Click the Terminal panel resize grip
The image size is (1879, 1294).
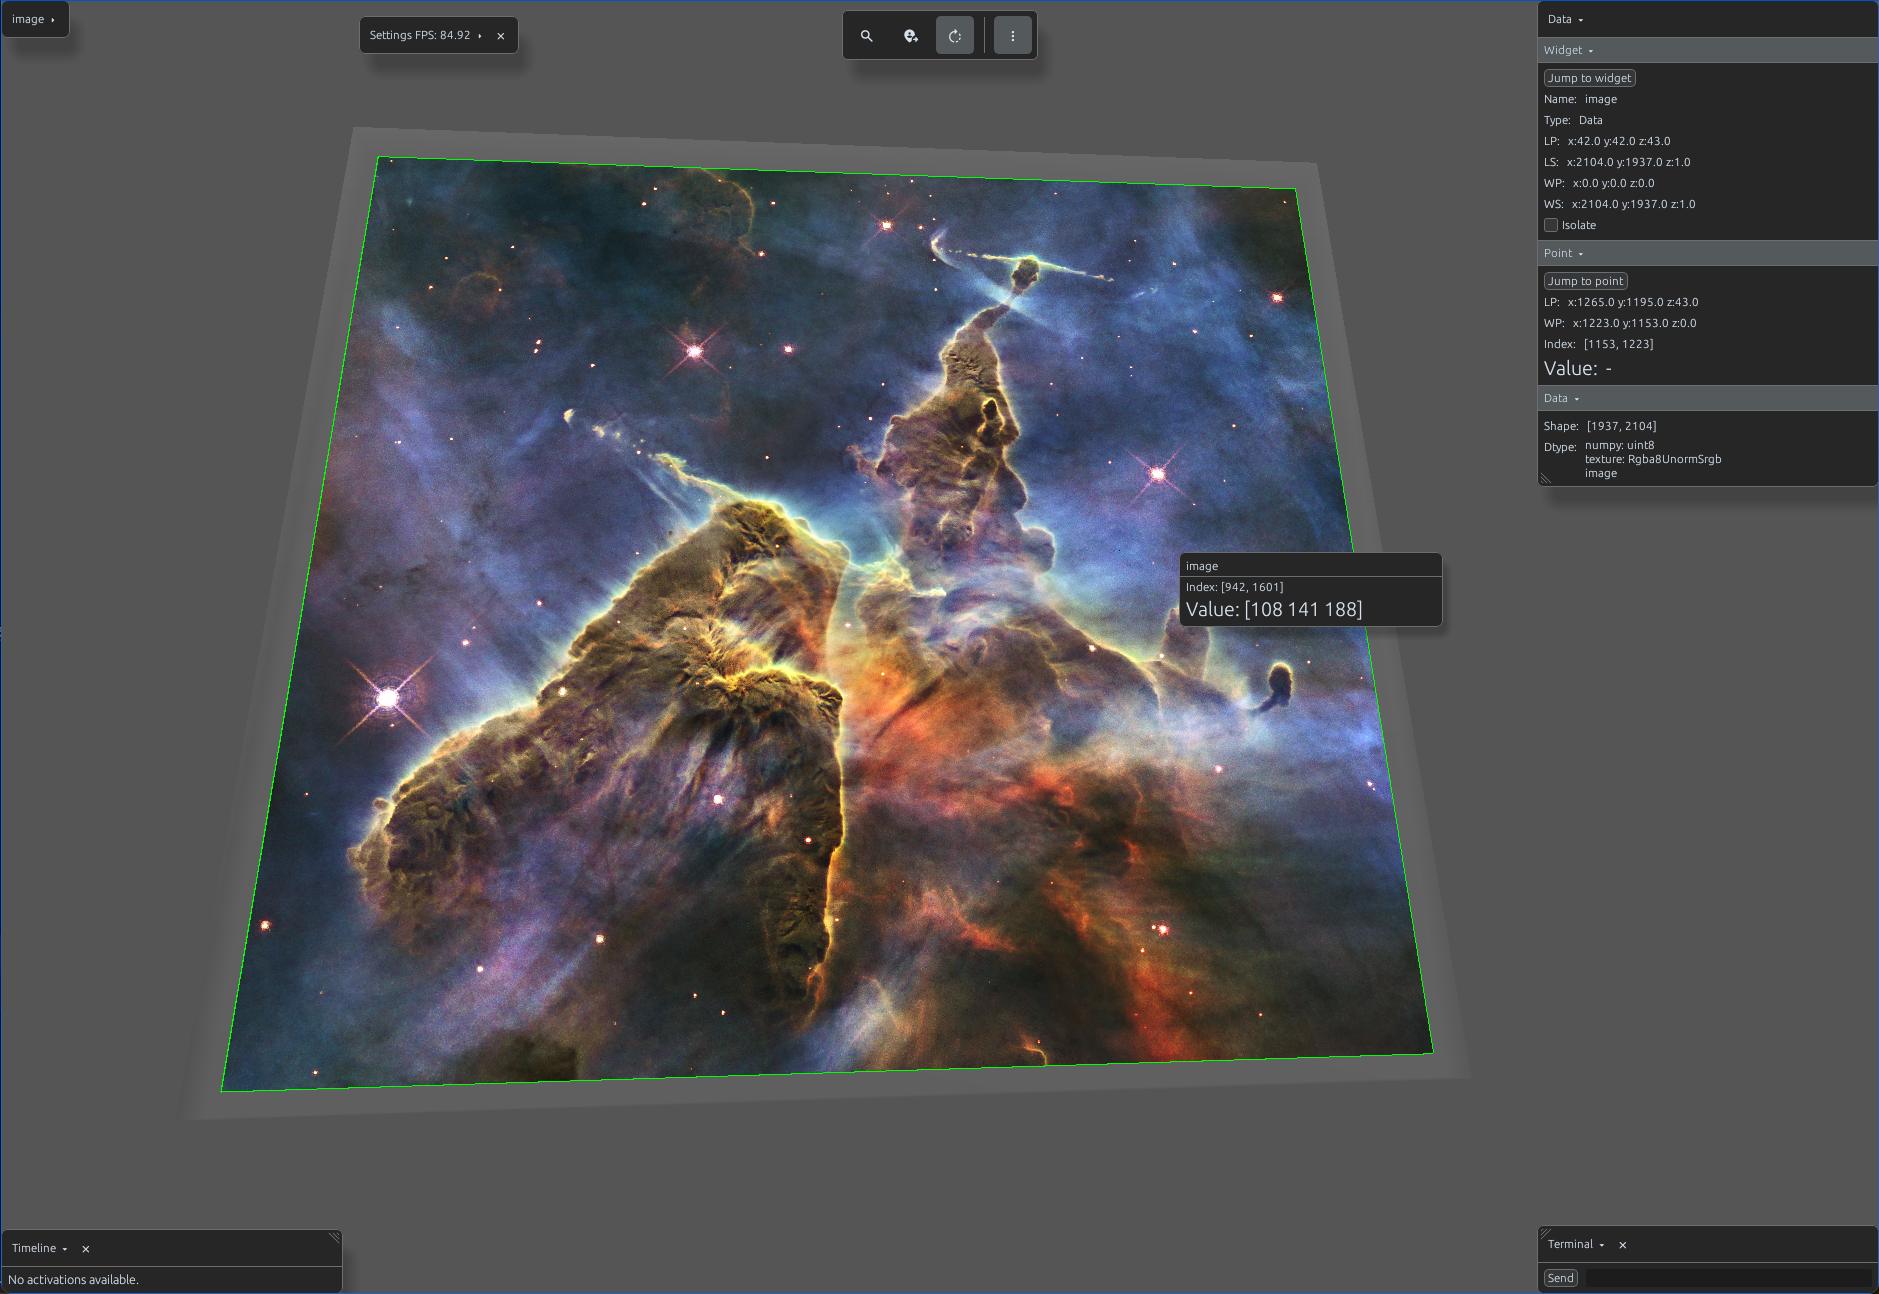[x=1545, y=1233]
